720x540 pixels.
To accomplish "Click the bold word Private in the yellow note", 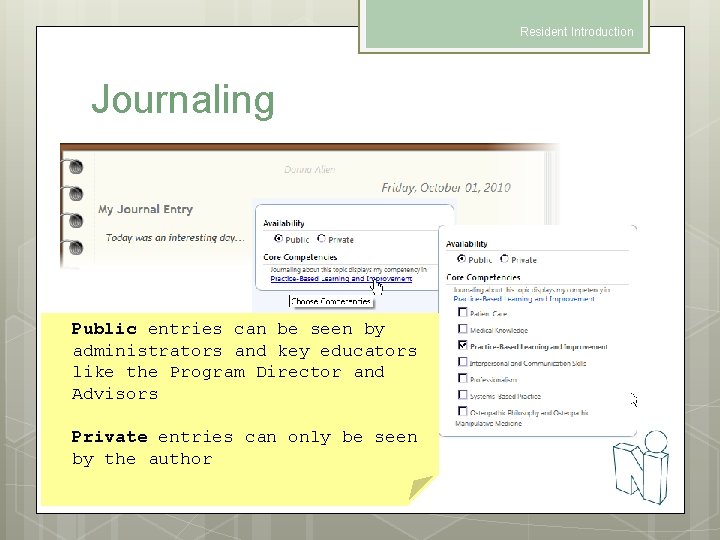I will pyautogui.click(x=109, y=437).
